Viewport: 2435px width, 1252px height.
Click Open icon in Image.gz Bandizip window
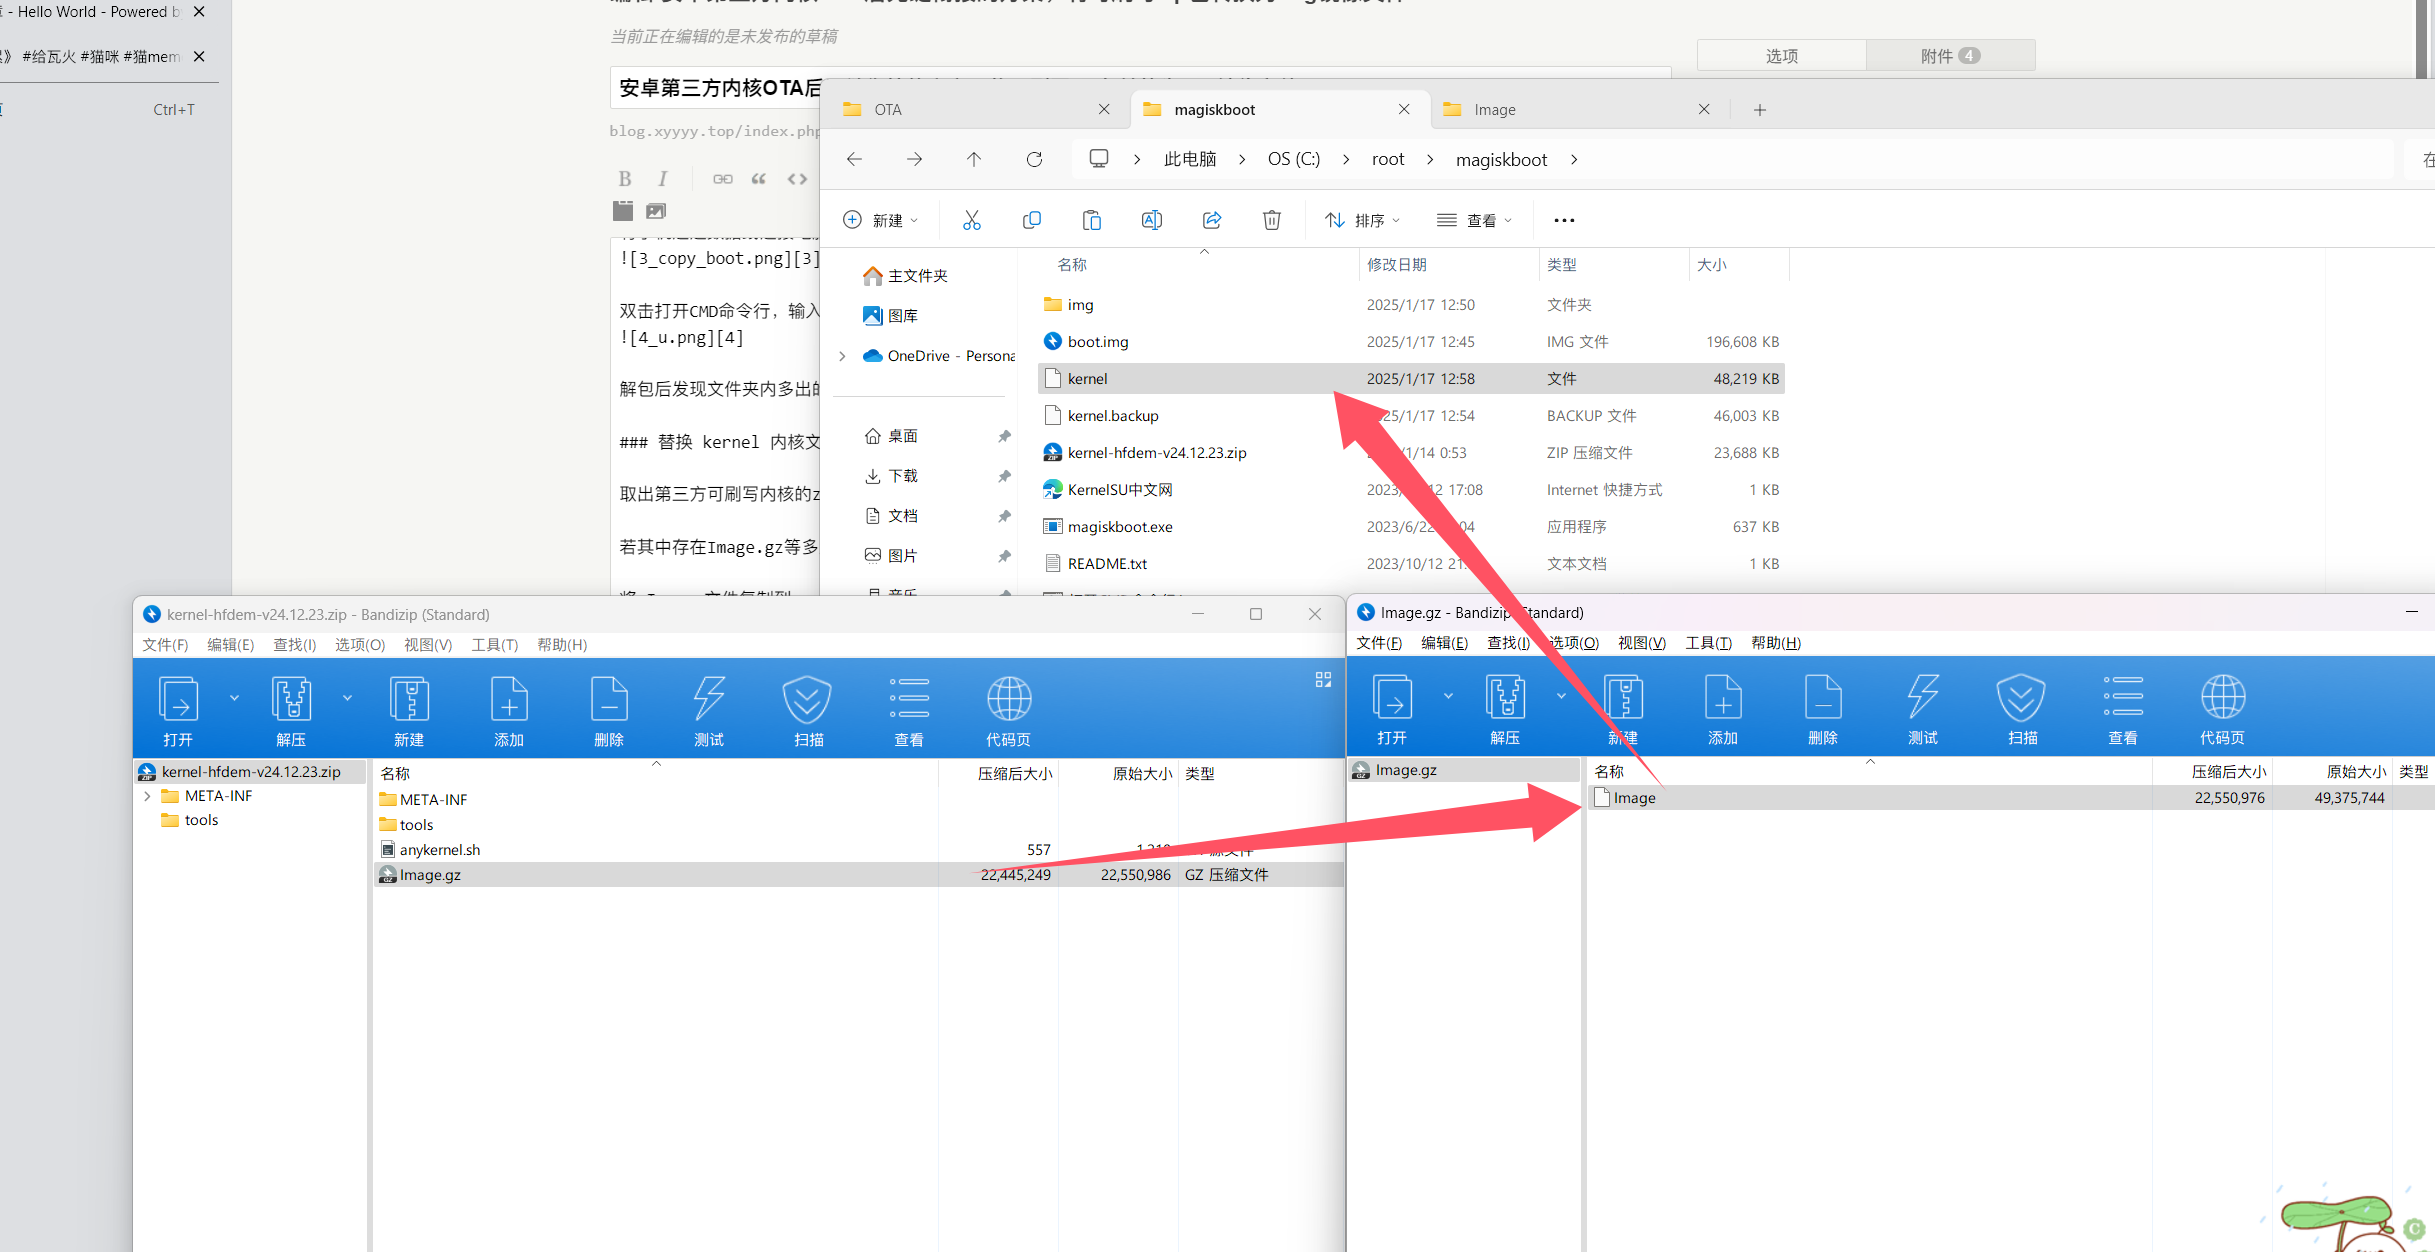tap(1392, 697)
